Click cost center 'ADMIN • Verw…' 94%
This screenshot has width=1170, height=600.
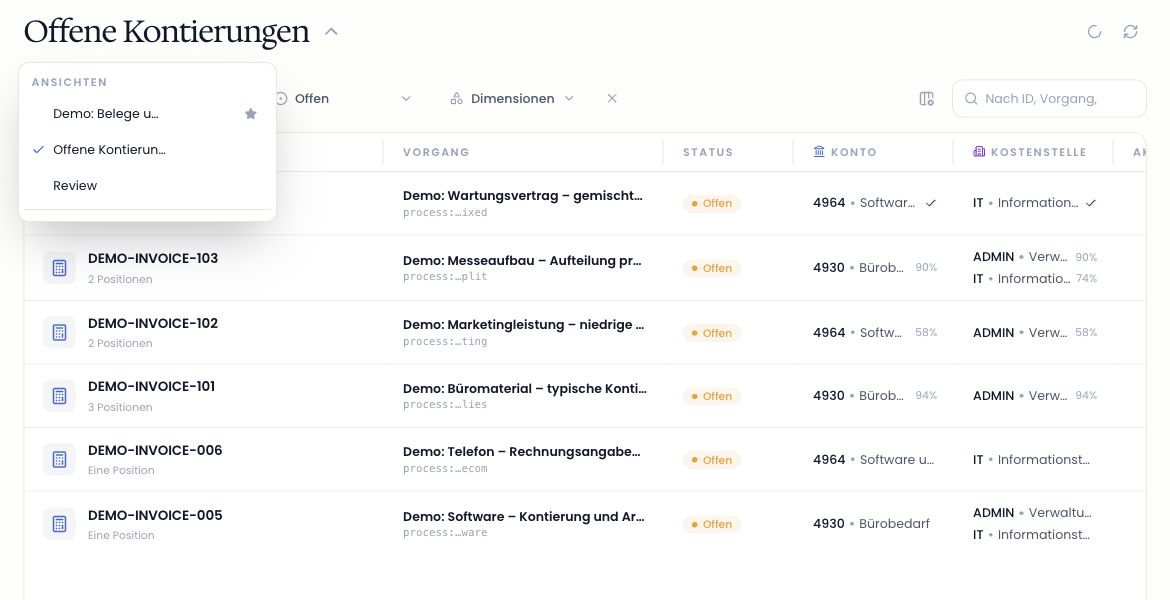1020,396
